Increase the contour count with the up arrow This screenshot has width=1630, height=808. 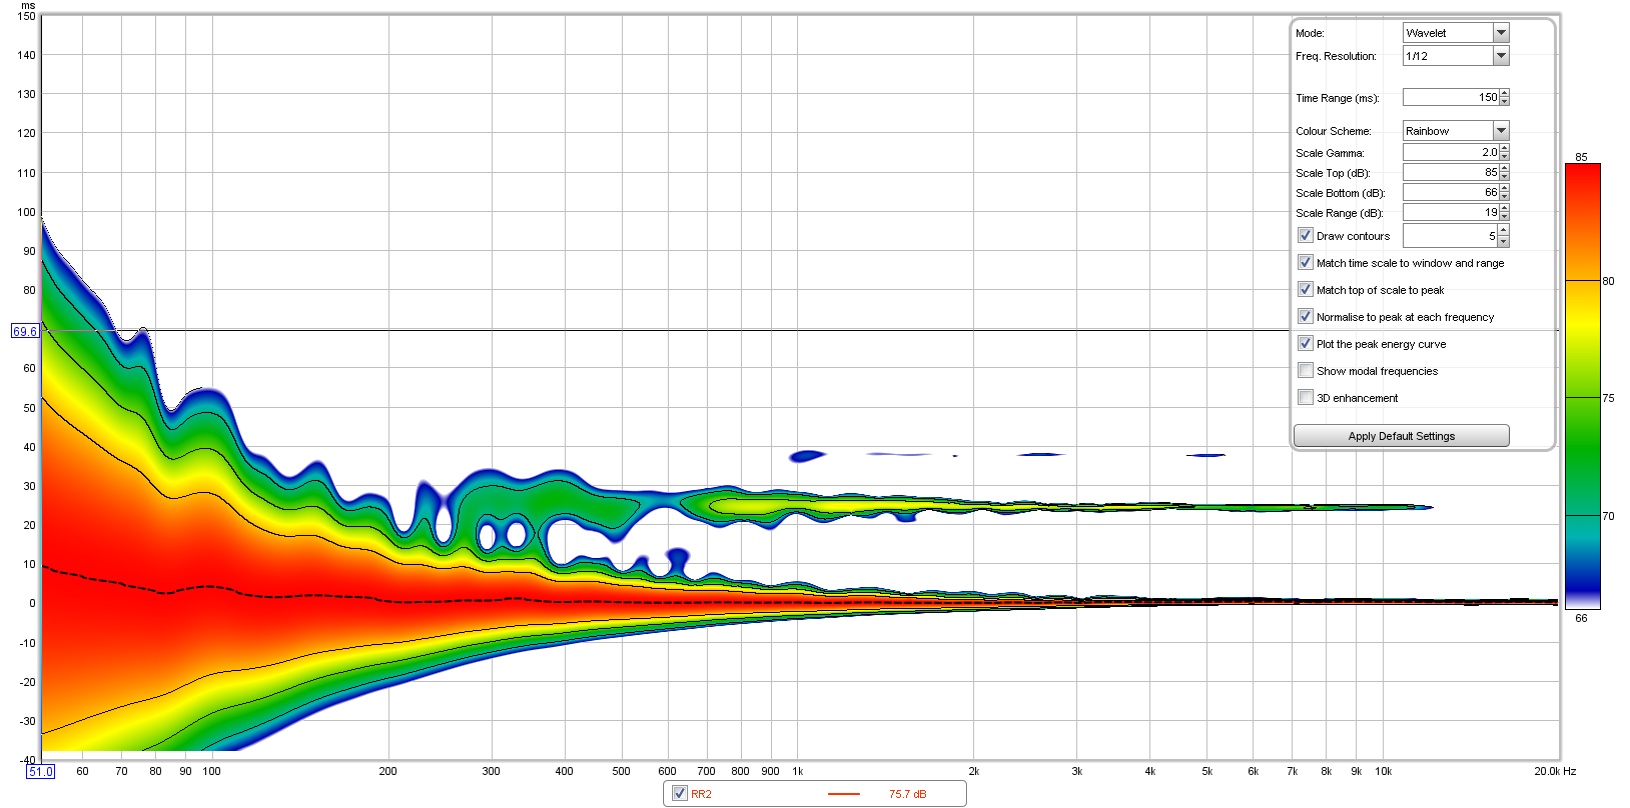[x=1504, y=231]
